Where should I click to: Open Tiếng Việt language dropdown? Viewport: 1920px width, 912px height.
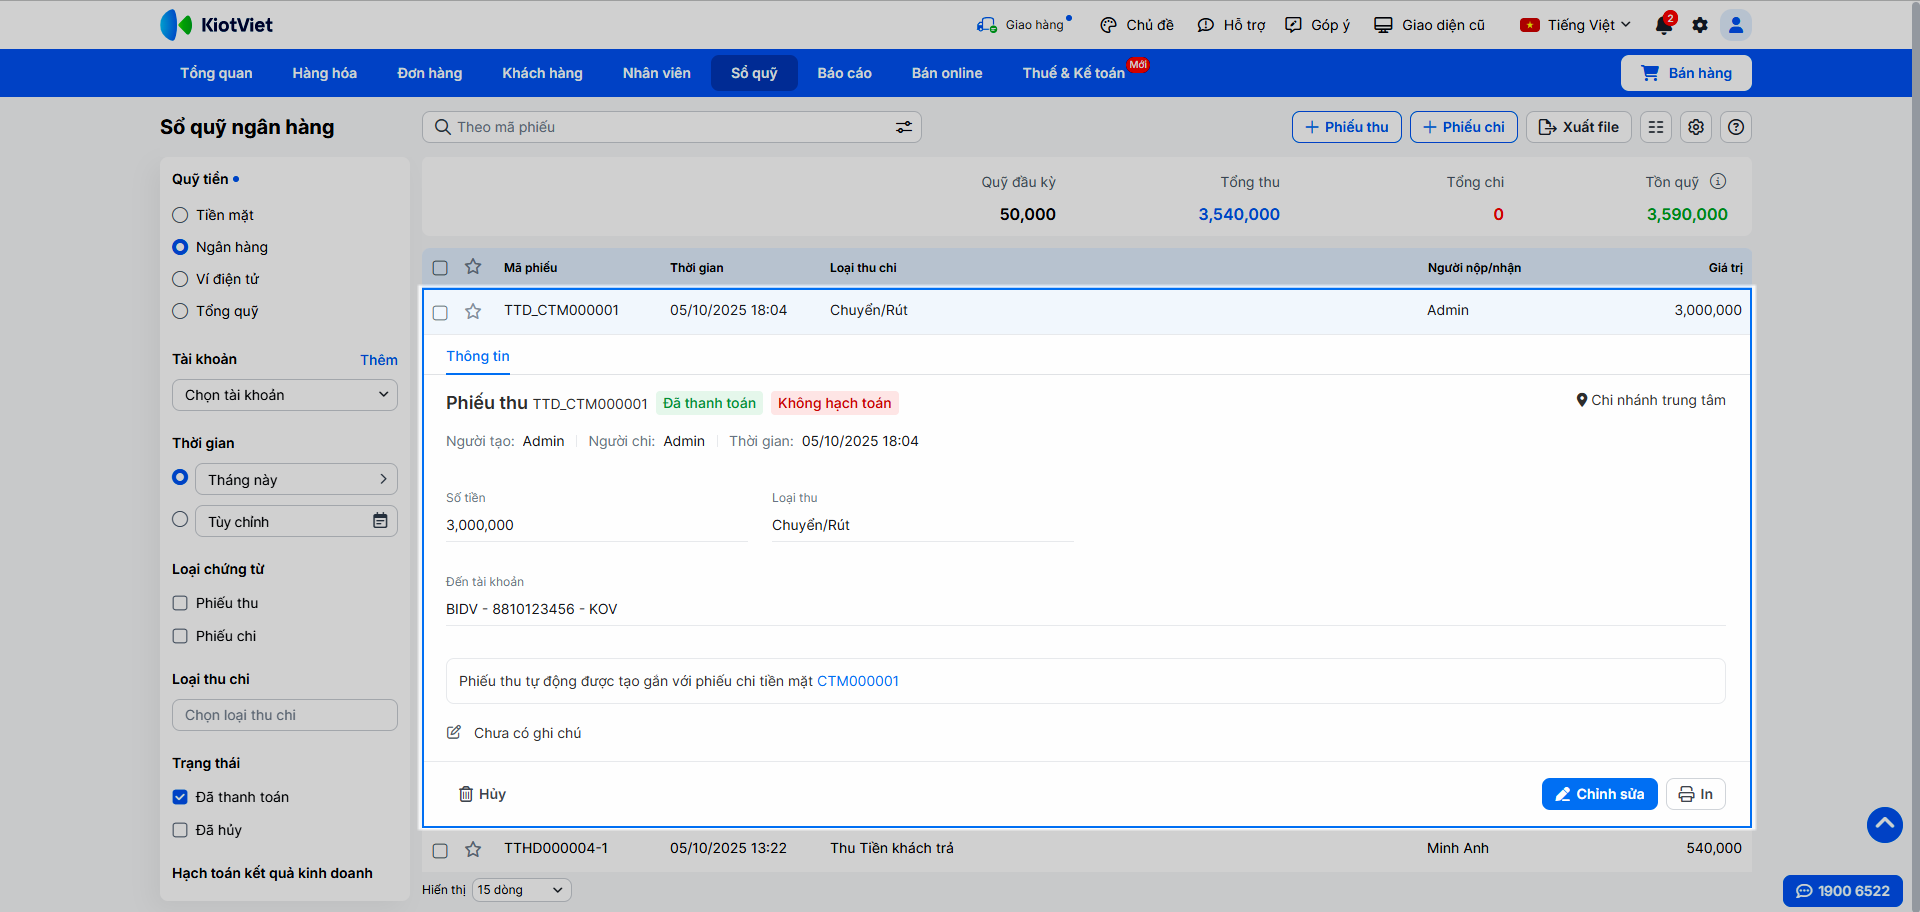[x=1575, y=25]
